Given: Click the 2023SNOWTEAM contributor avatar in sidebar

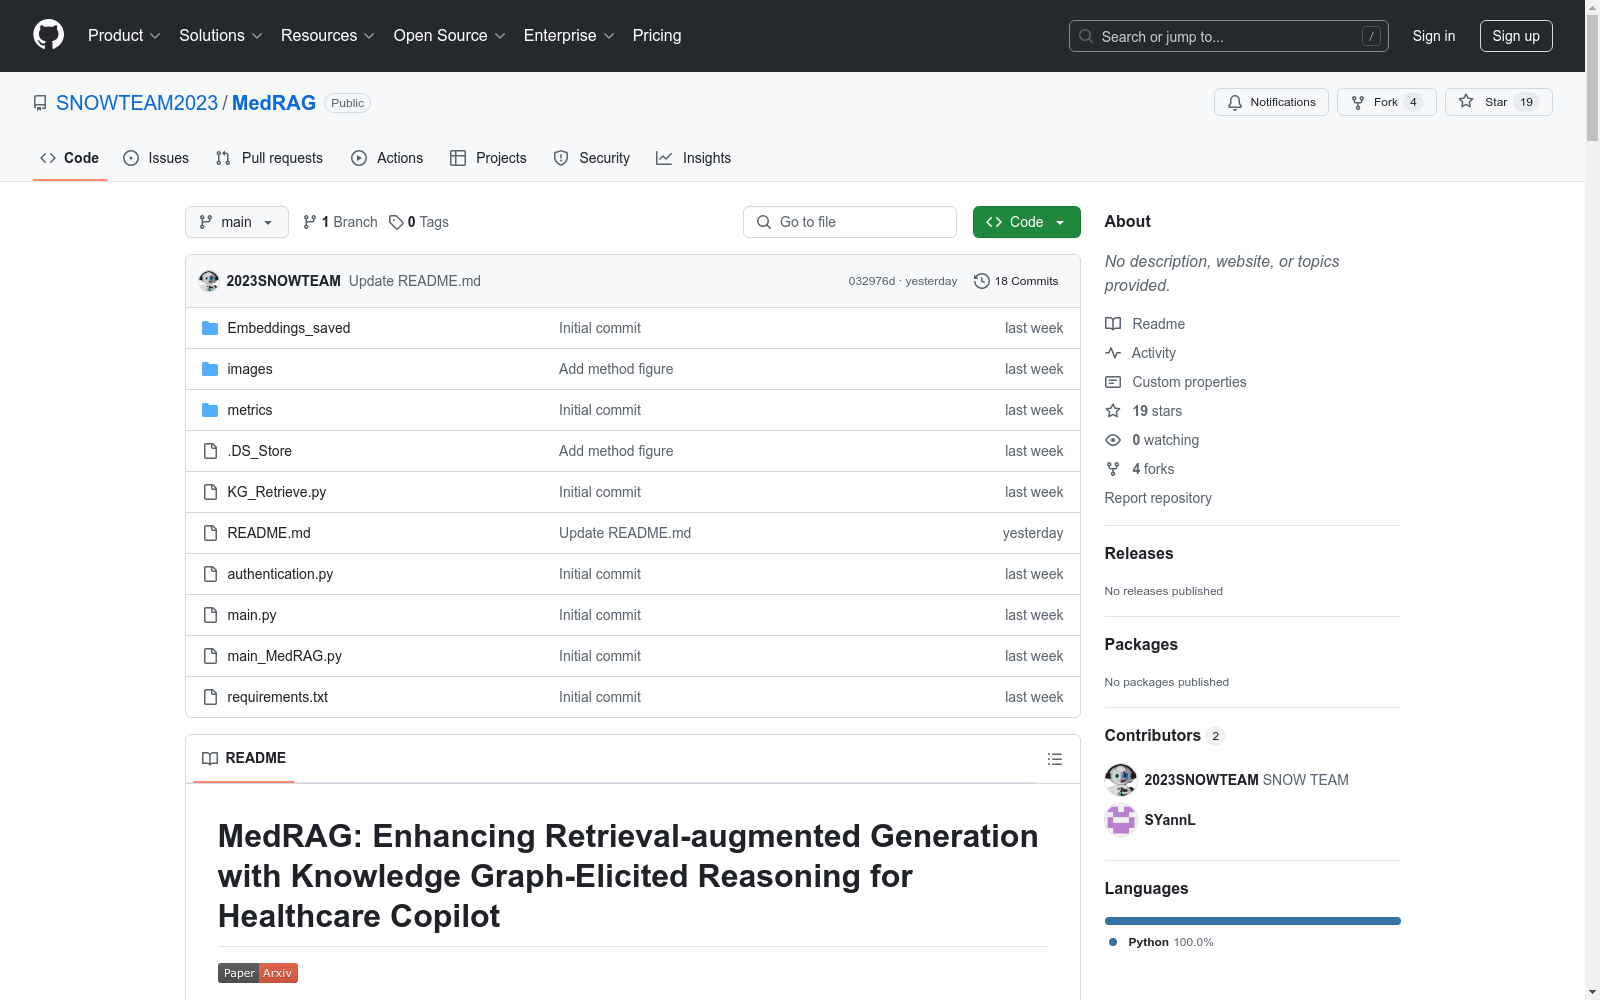Looking at the screenshot, I should (x=1121, y=780).
